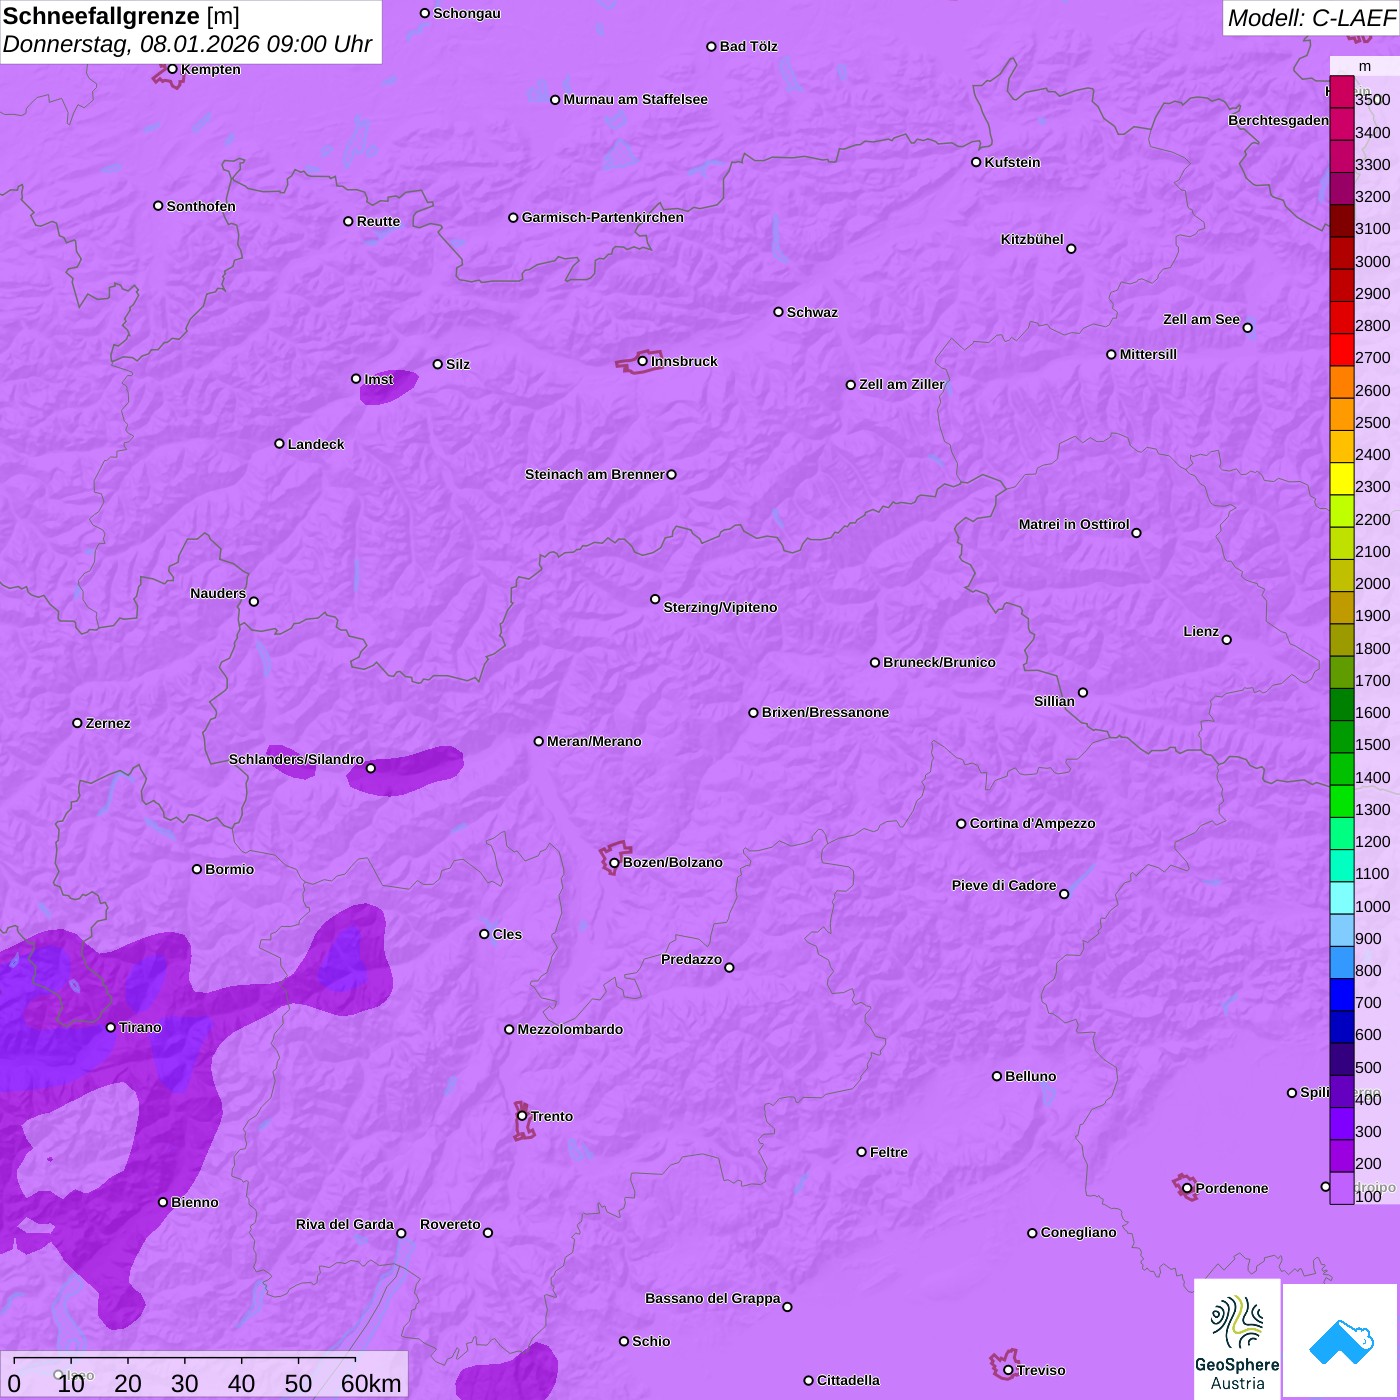The image size is (1400, 1400).
Task: Click the green 1500 m legend swatch
Action: [x=1342, y=737]
